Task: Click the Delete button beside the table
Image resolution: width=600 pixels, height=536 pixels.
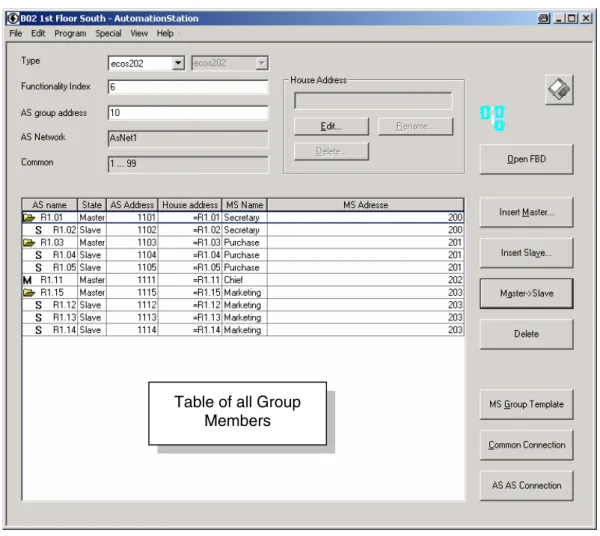Action: (x=527, y=334)
